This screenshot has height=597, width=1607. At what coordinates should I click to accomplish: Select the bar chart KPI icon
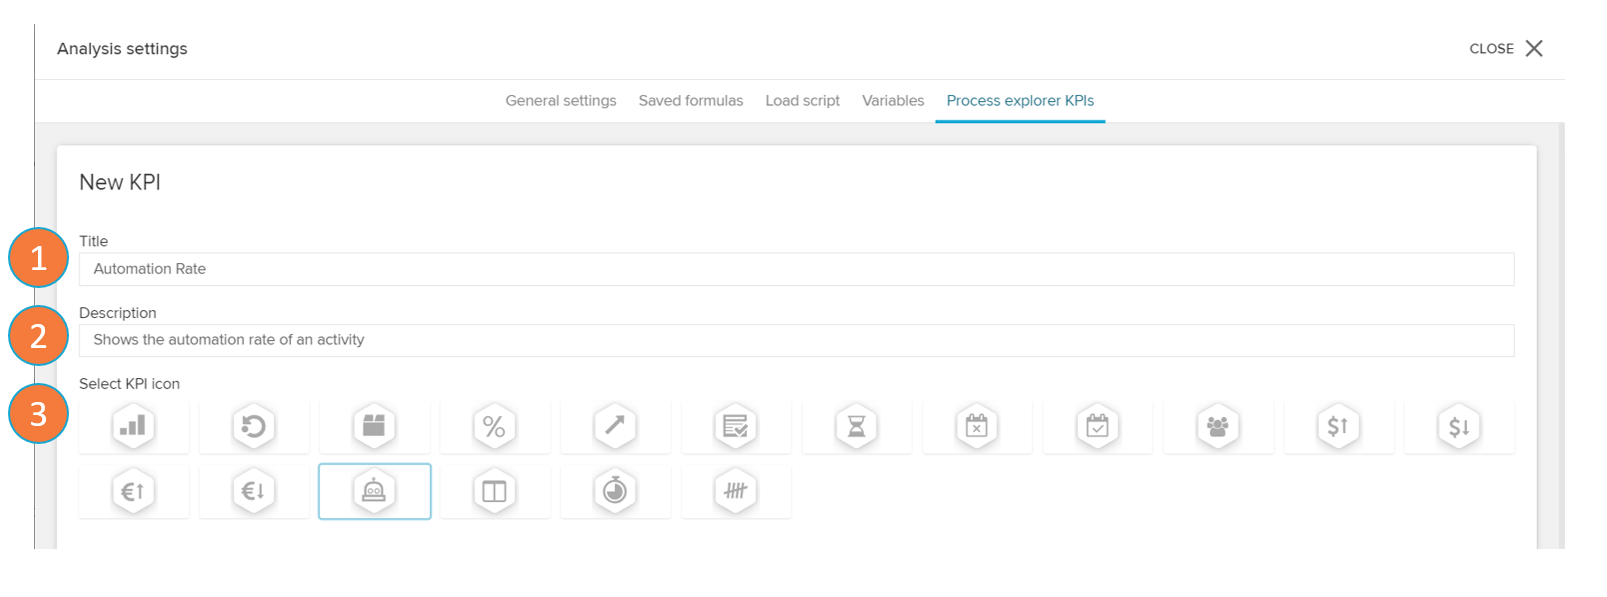tap(133, 427)
